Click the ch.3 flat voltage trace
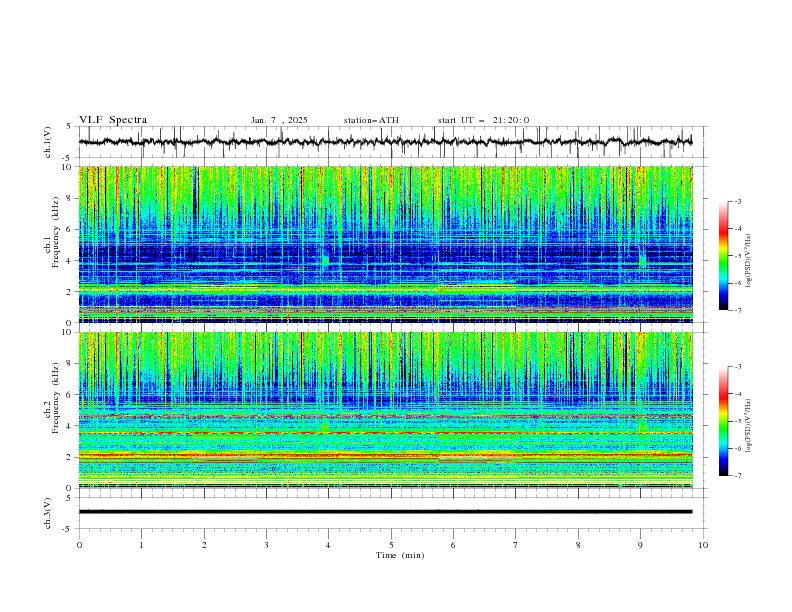 tap(385, 512)
